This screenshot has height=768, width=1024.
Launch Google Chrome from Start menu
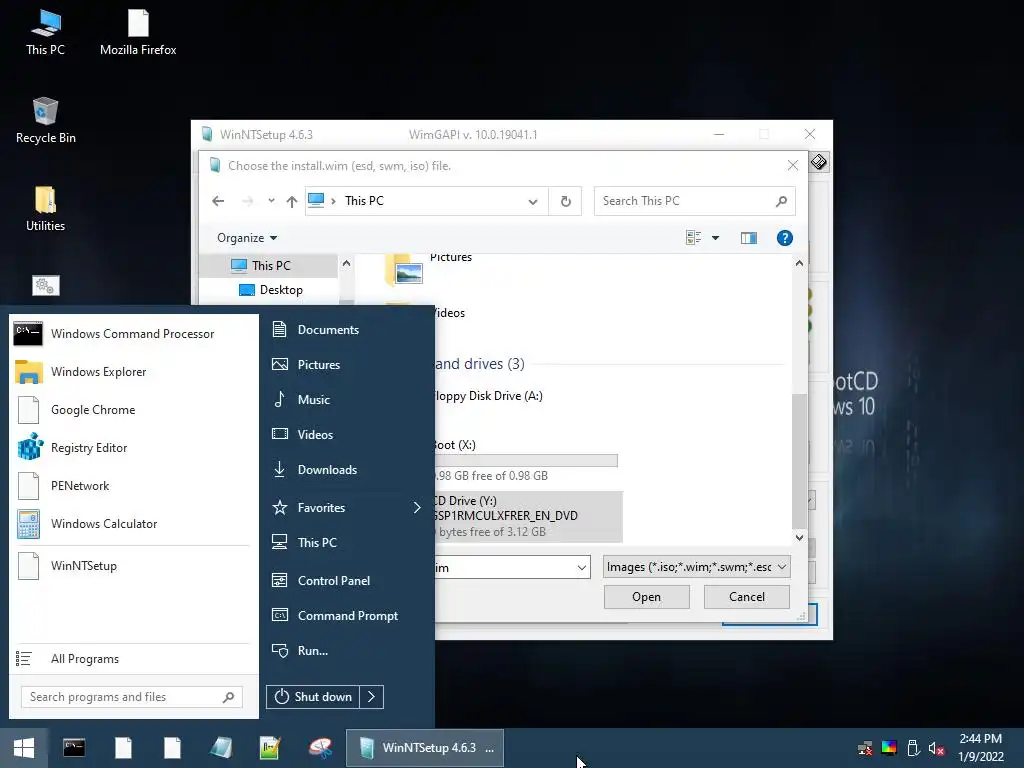click(x=133, y=409)
